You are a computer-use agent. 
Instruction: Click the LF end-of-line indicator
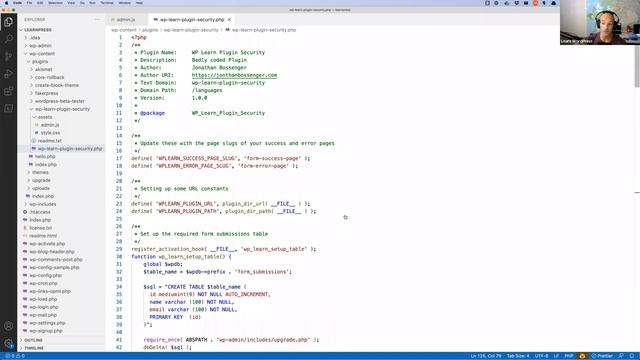(556, 356)
